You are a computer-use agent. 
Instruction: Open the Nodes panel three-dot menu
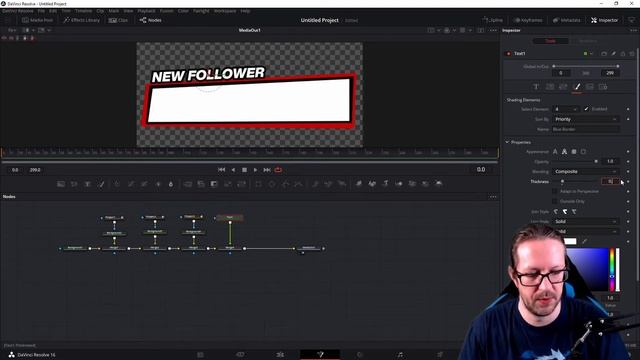point(493,197)
